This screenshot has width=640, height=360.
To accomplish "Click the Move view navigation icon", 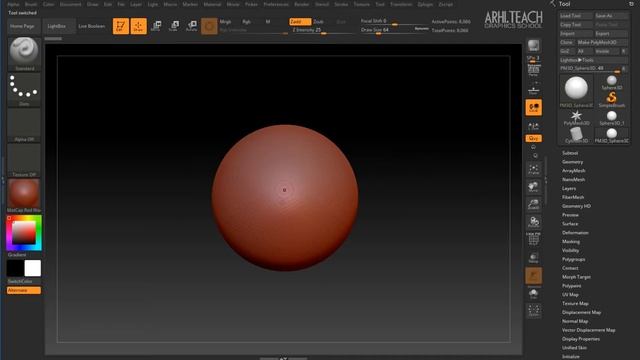I will pos(533,187).
